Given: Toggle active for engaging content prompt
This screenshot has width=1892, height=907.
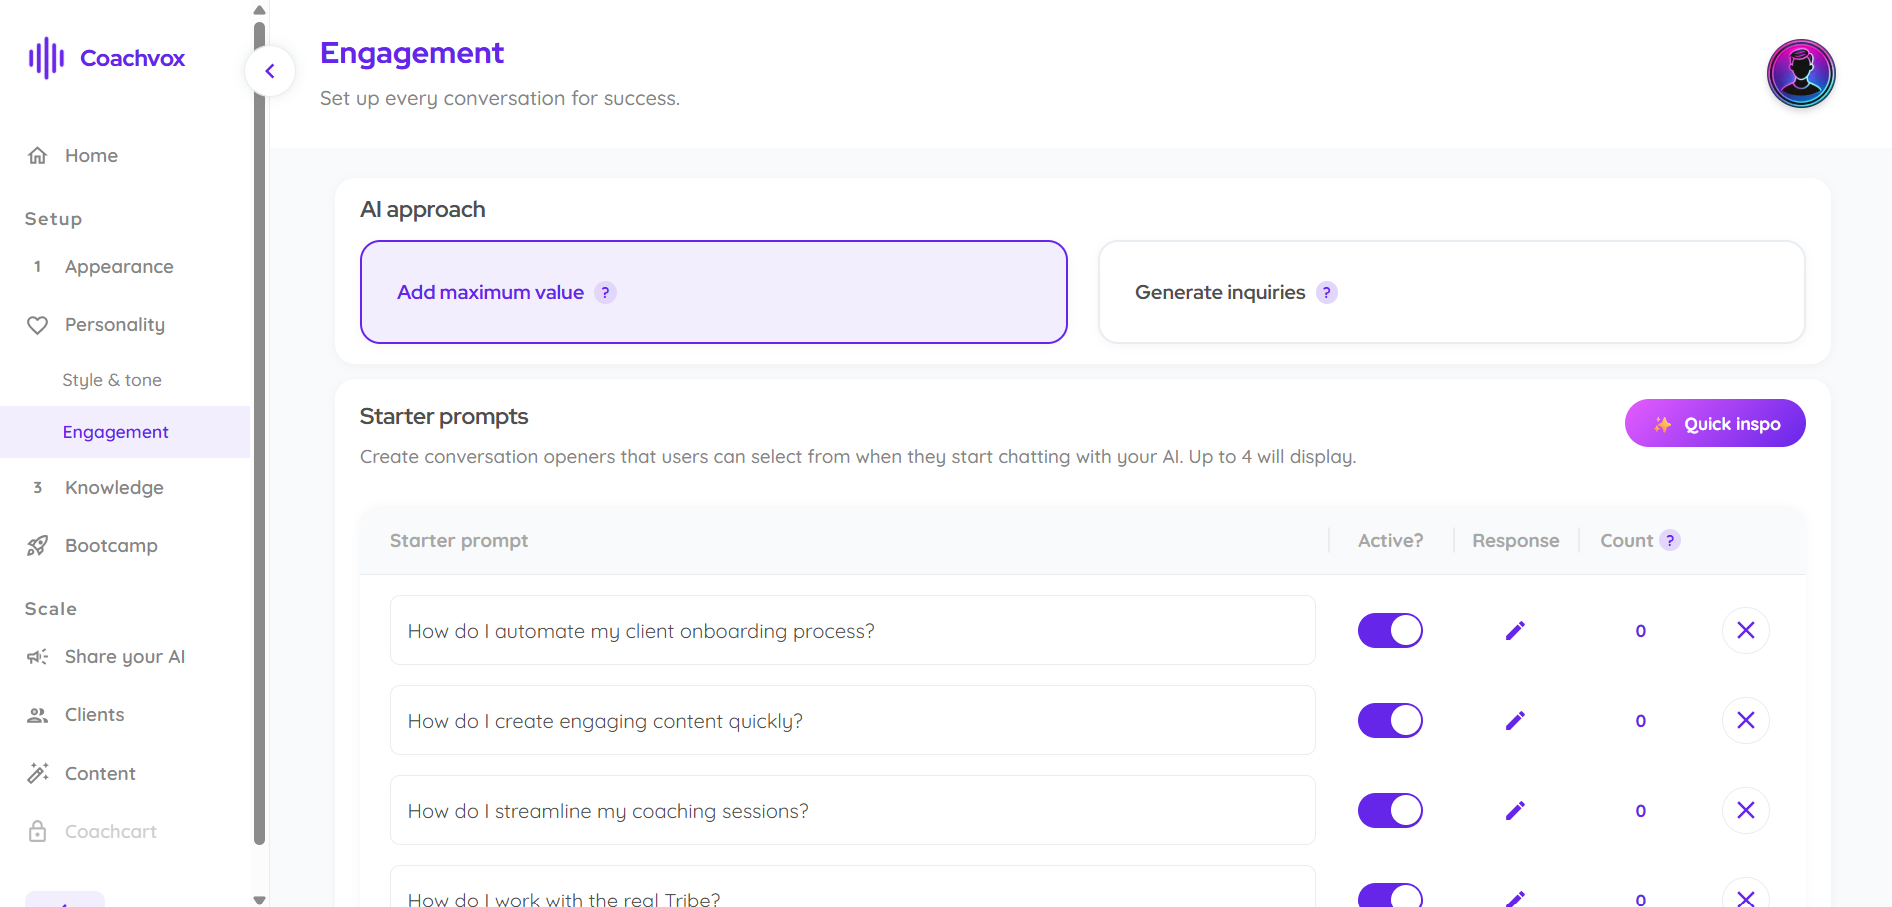Looking at the screenshot, I should click(x=1390, y=721).
